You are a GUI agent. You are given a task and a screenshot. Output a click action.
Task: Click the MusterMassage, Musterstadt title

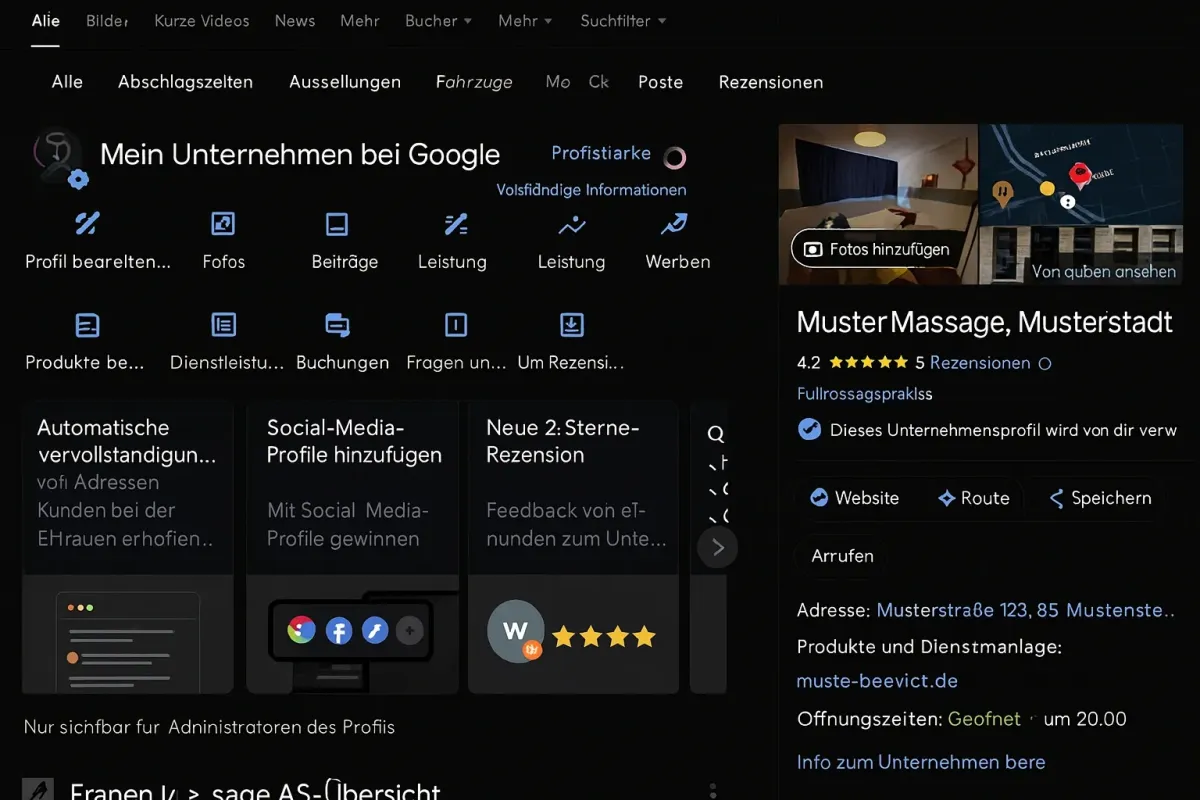(x=985, y=322)
